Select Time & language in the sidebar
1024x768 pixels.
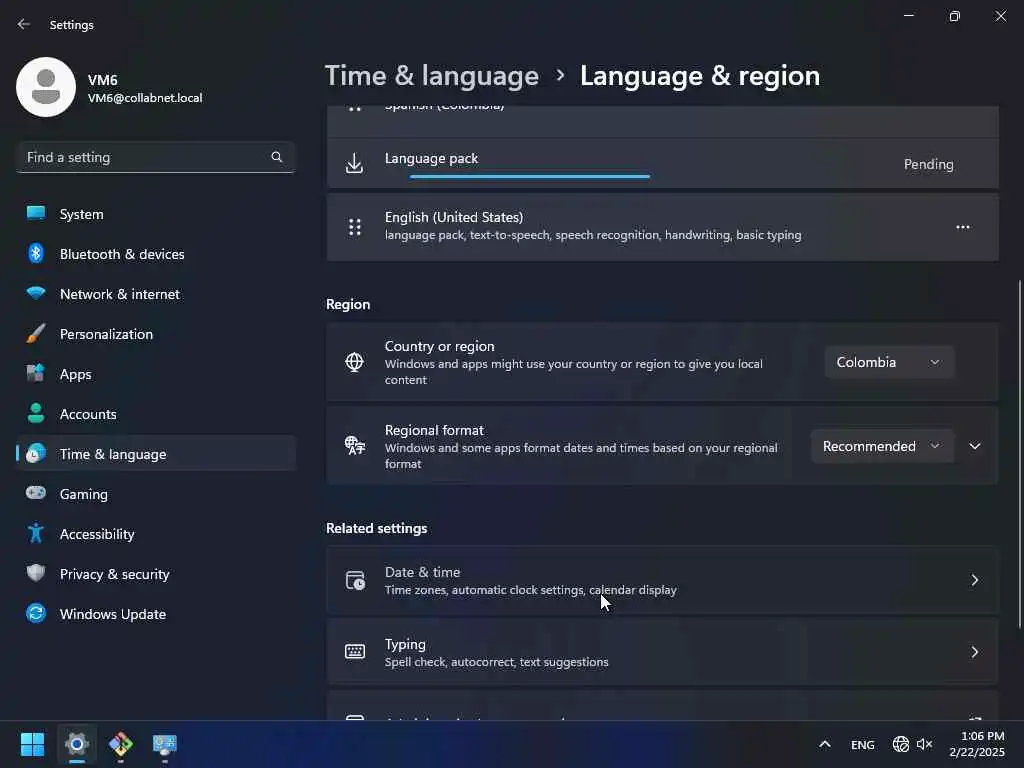click(x=156, y=454)
